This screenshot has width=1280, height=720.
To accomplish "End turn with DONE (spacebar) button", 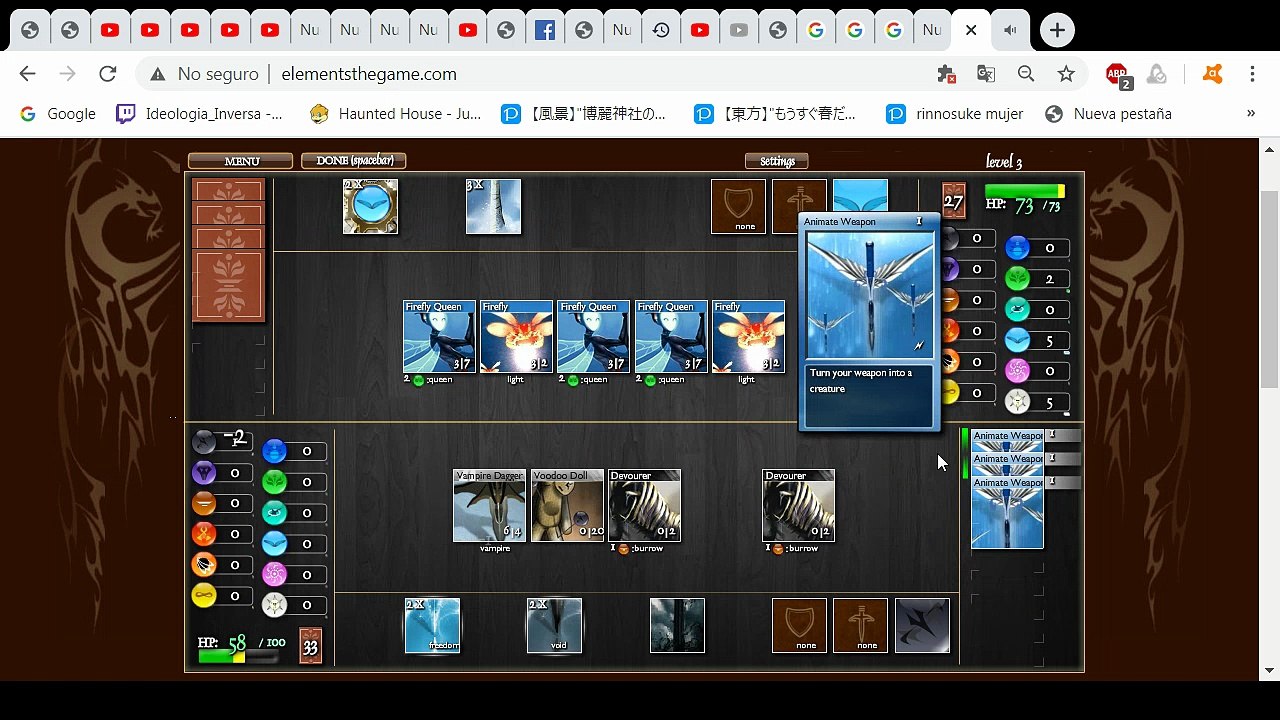I will click(x=354, y=161).
